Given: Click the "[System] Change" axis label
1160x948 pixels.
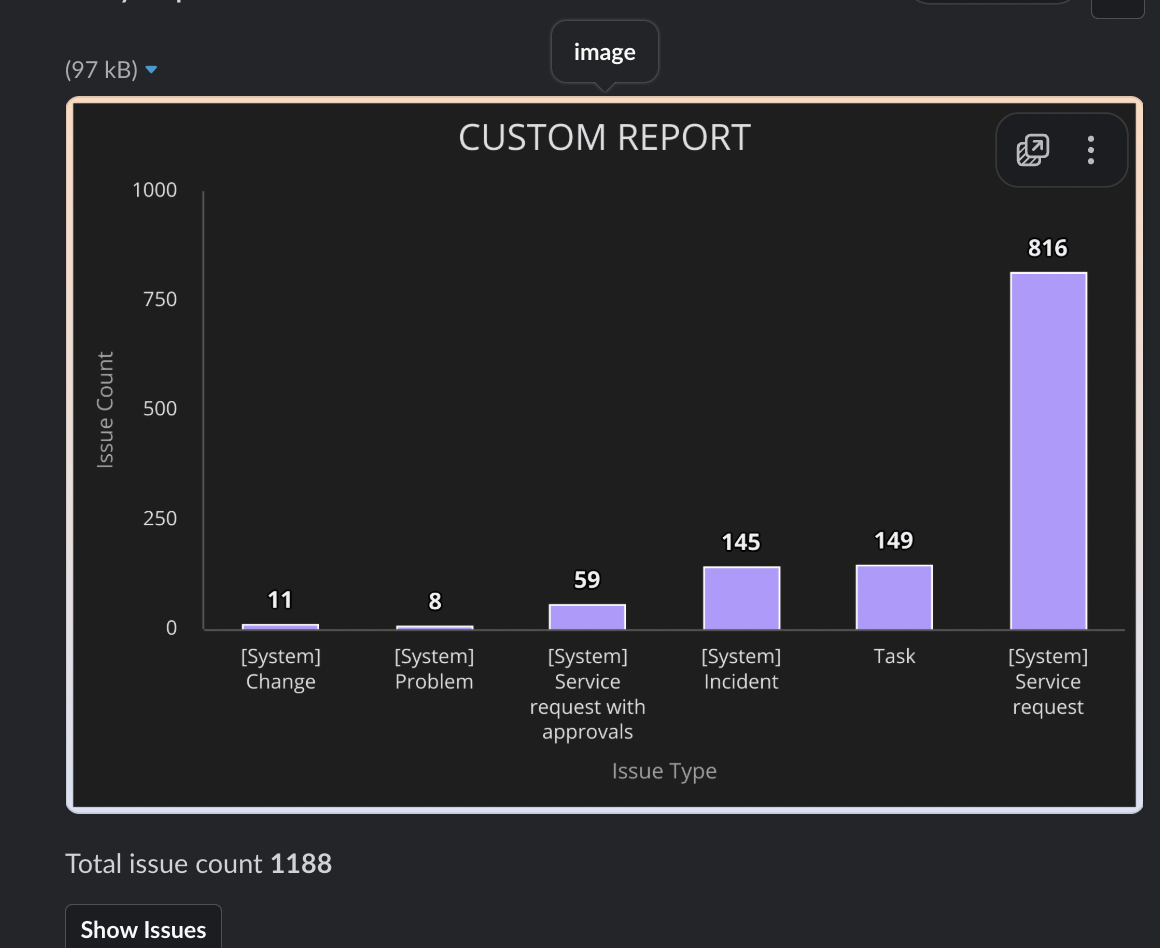Looking at the screenshot, I should tap(280, 668).
